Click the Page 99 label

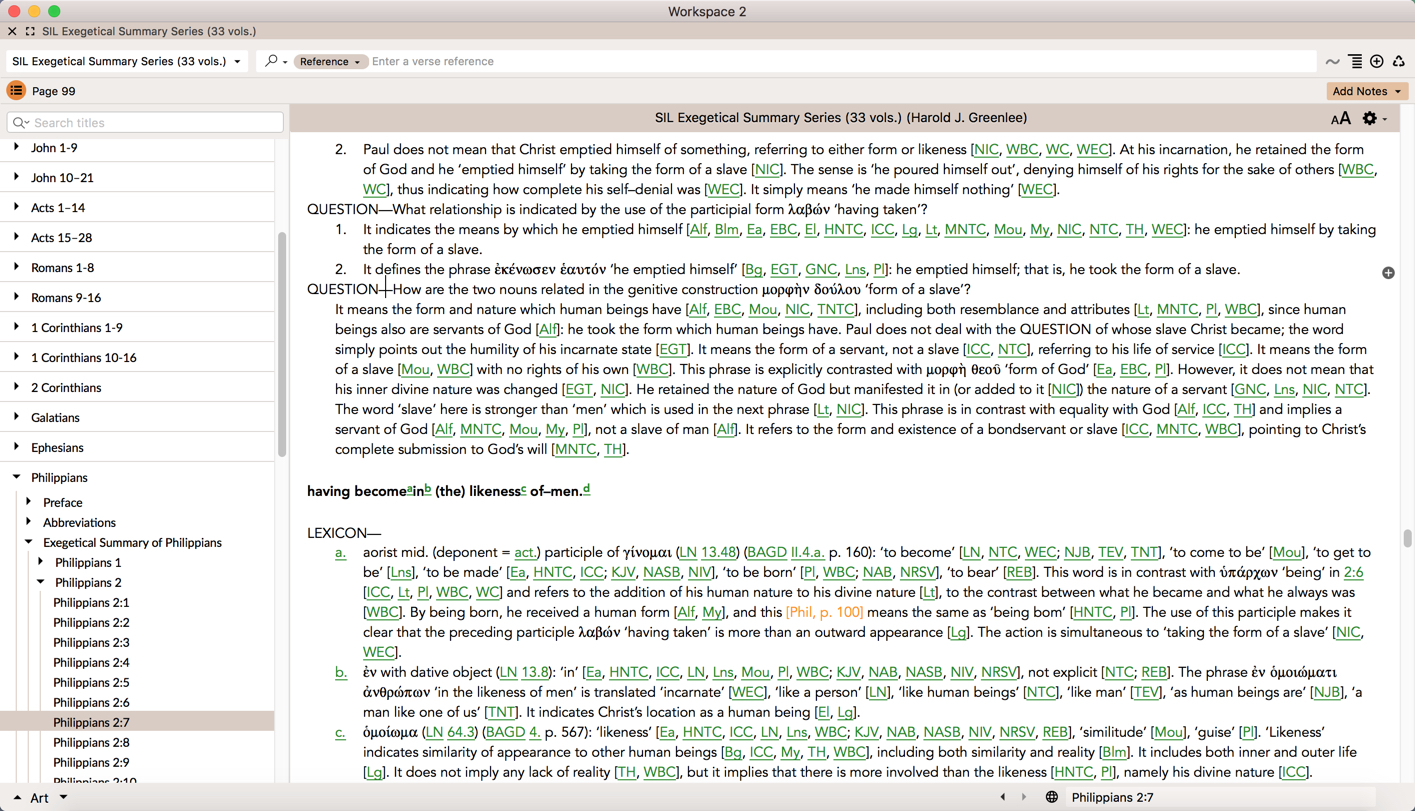[54, 91]
